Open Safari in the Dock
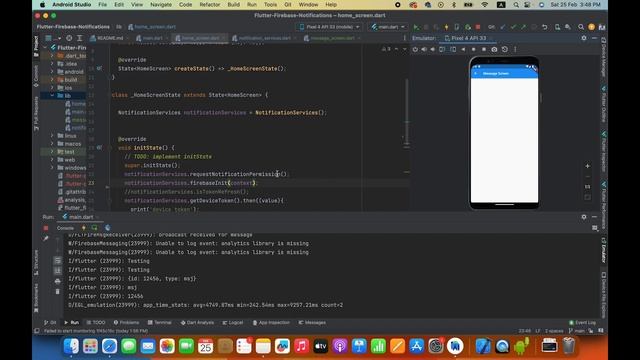This screenshot has height=360, width=640. click(x=109, y=346)
